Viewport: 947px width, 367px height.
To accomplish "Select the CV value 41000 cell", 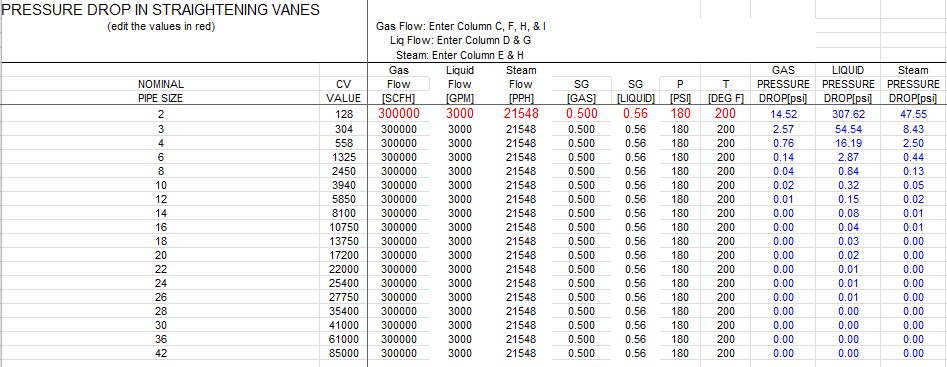I will (x=345, y=325).
